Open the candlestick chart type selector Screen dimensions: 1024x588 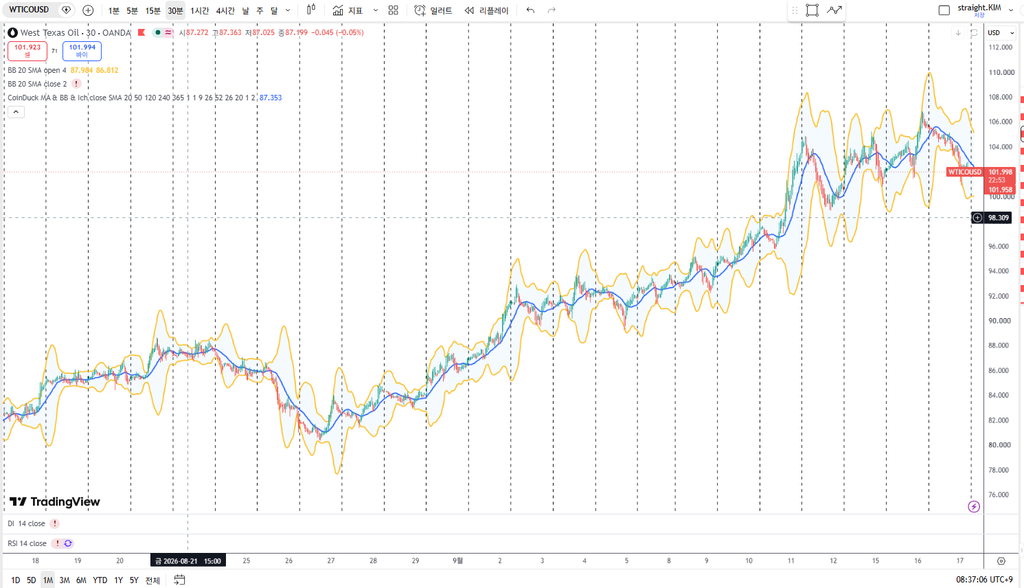[x=311, y=10]
